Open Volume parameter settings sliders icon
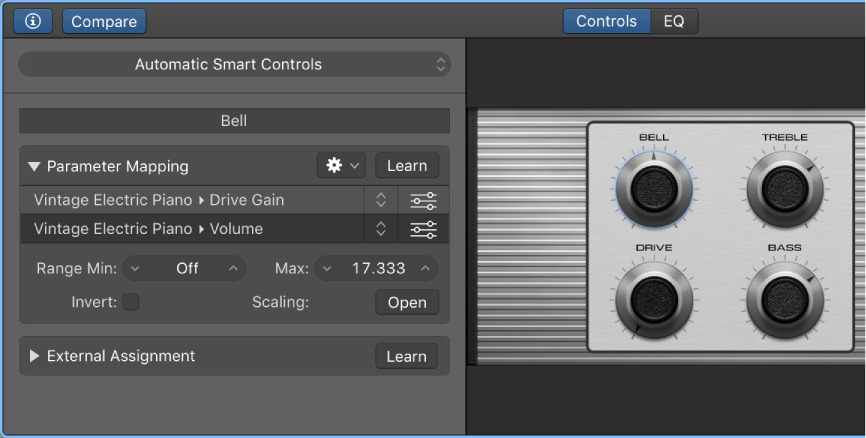This screenshot has width=866, height=438. click(424, 229)
